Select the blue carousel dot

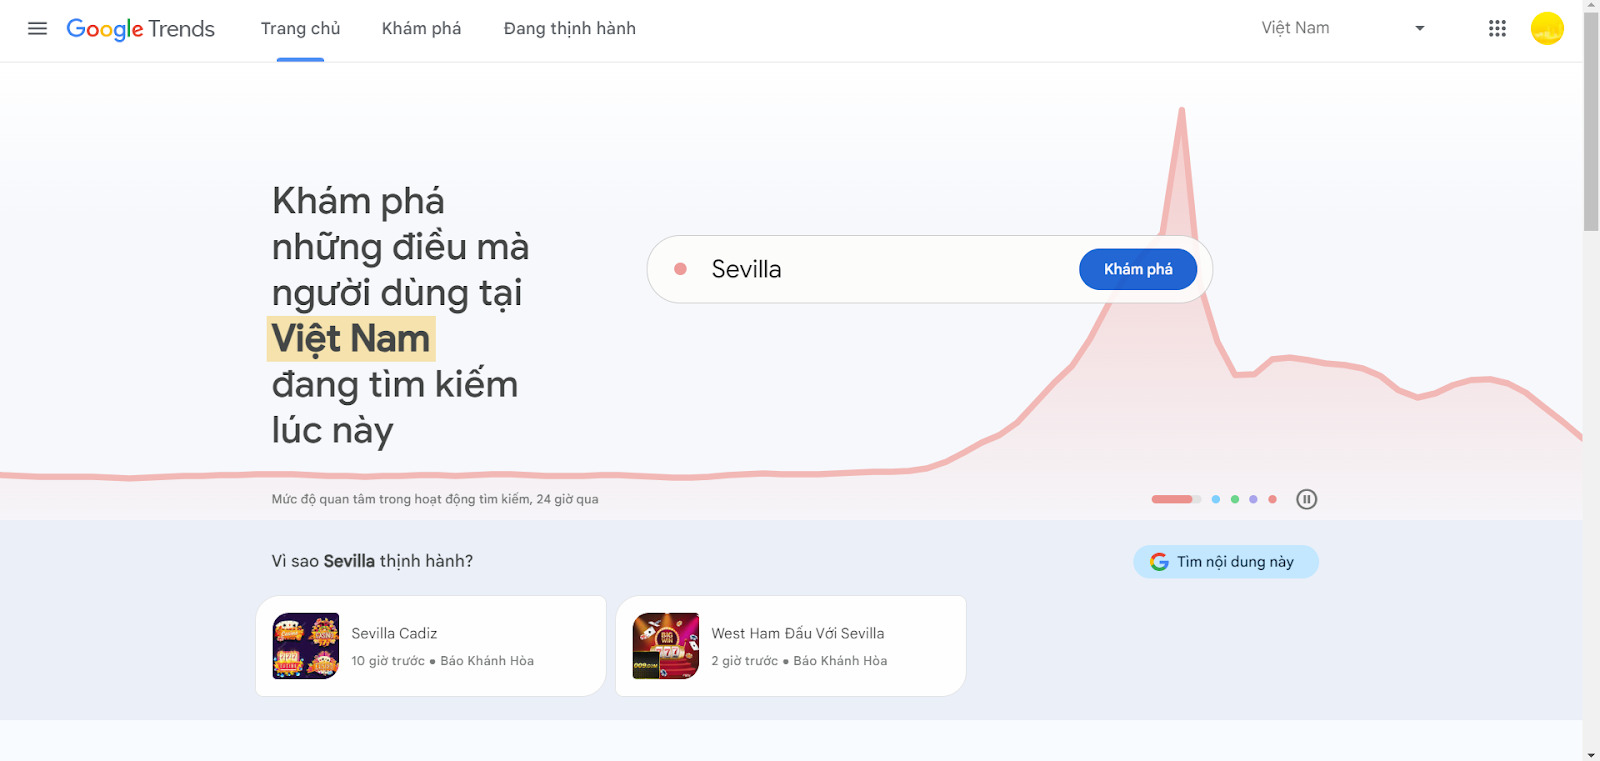coord(1216,498)
